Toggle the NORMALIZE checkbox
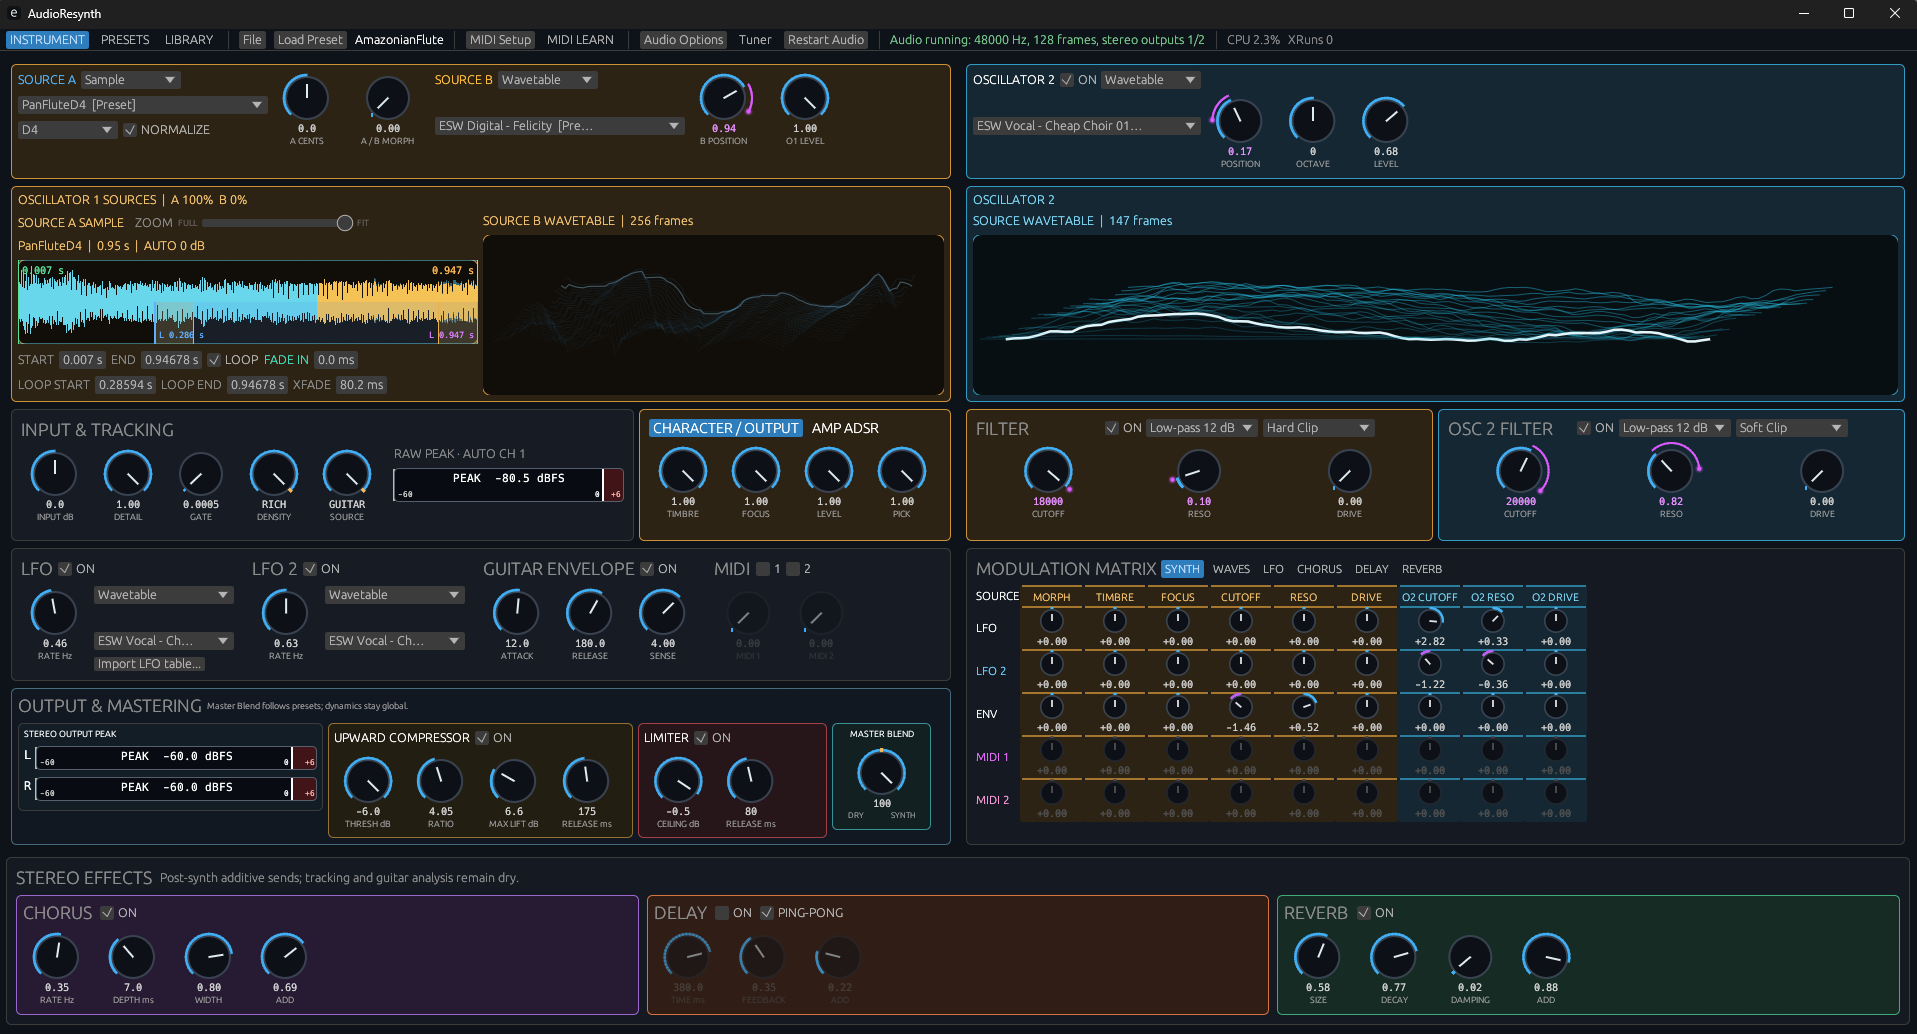 click(130, 130)
